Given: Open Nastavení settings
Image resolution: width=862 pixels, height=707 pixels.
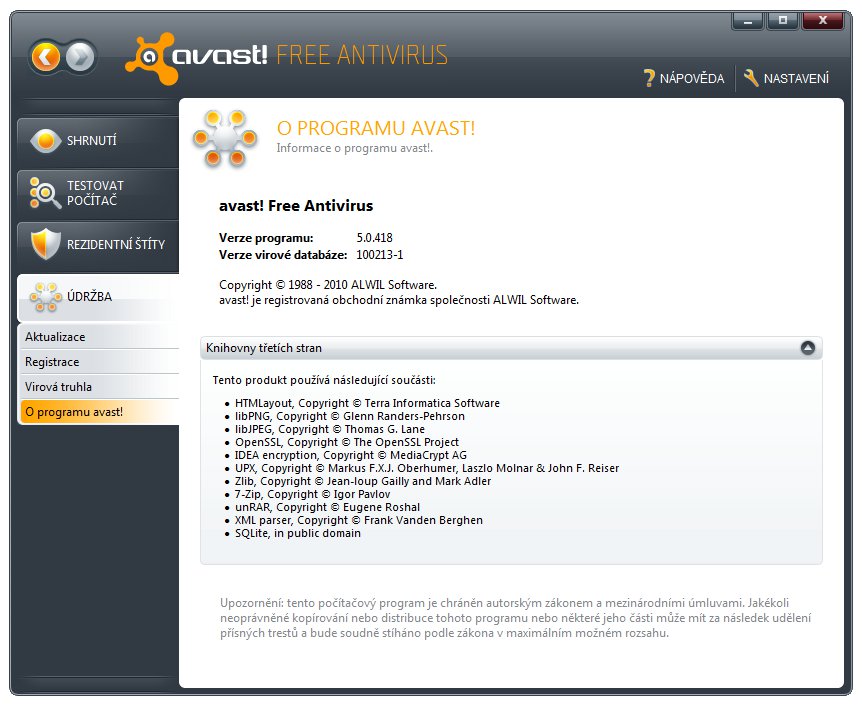Looking at the screenshot, I should tap(786, 78).
